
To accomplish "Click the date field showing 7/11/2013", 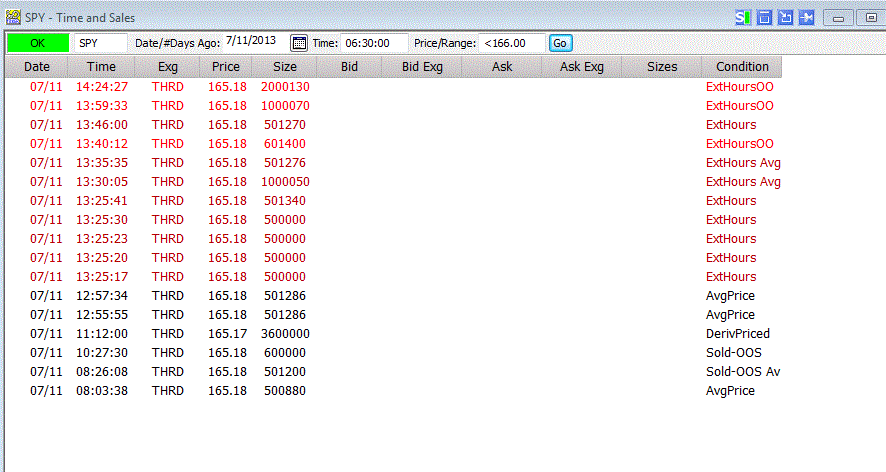I will pyautogui.click(x=255, y=42).
